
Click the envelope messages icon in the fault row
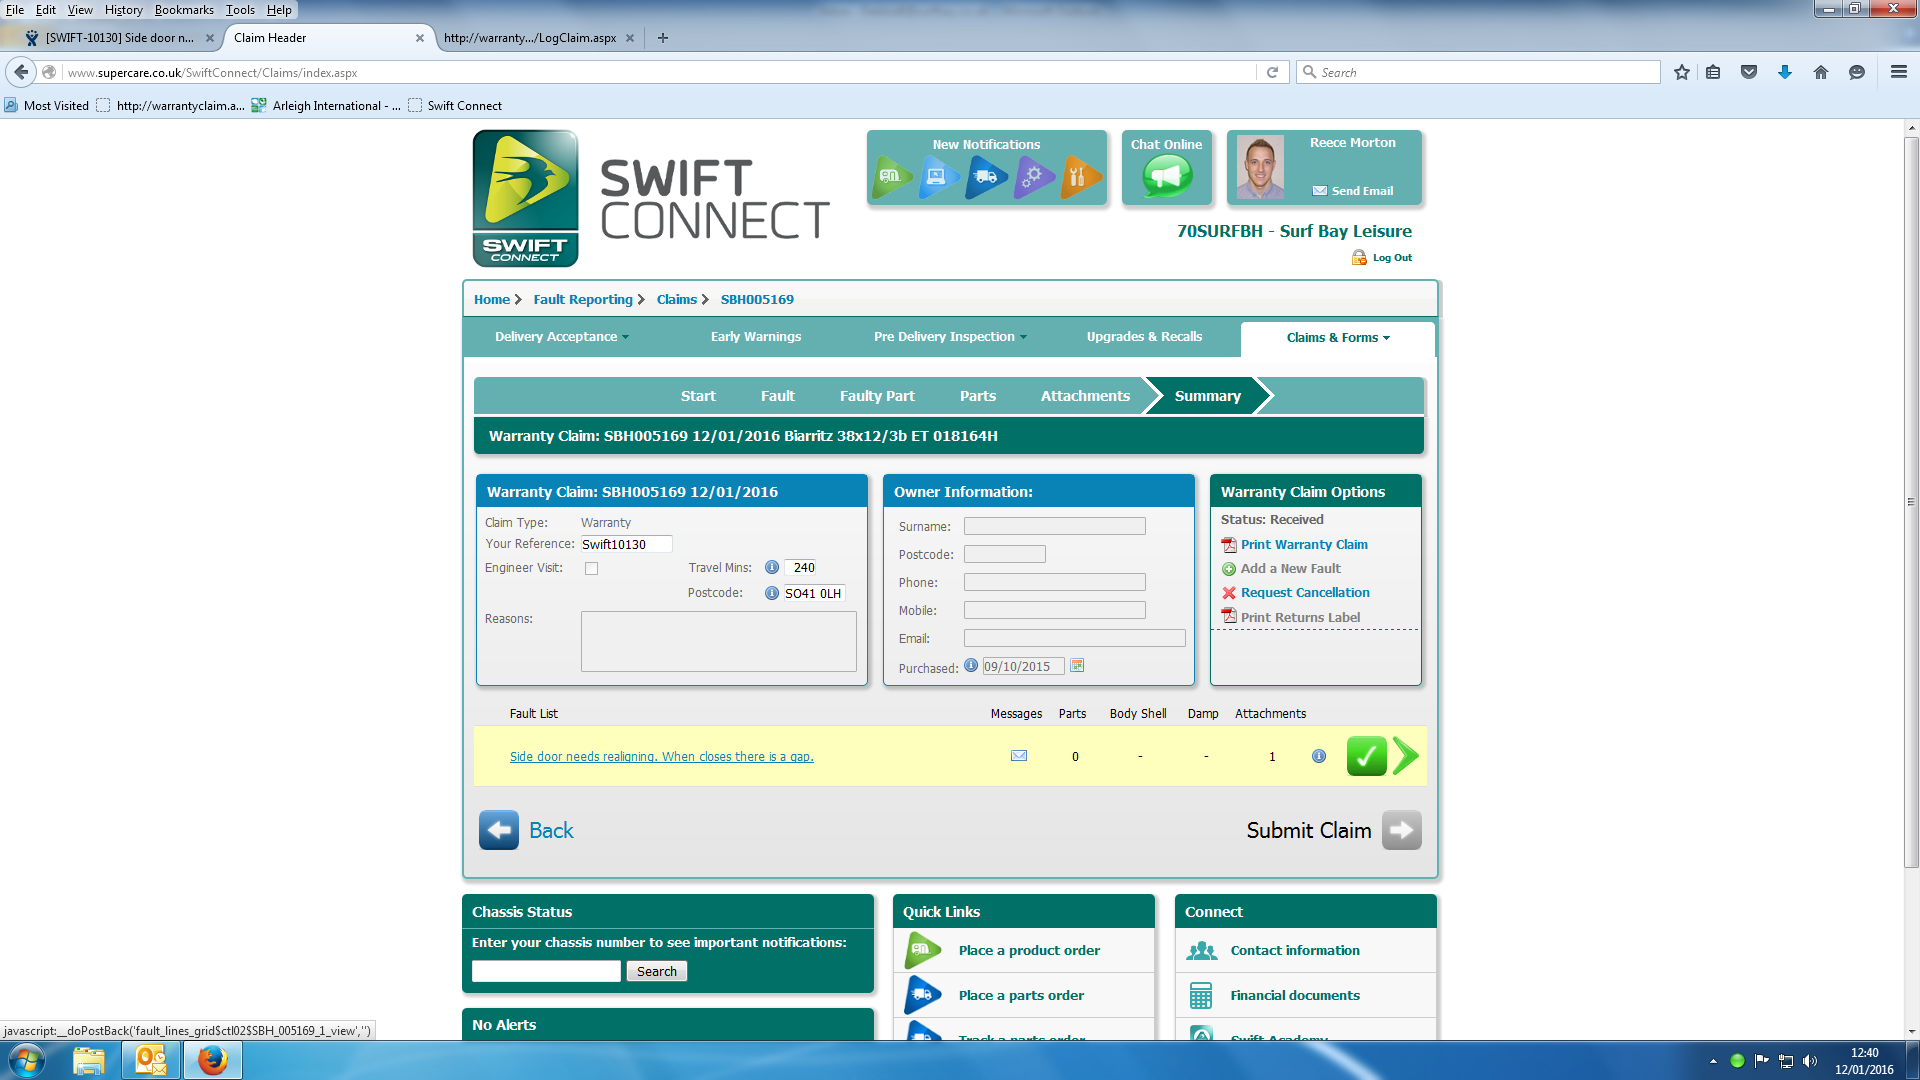(x=1019, y=756)
